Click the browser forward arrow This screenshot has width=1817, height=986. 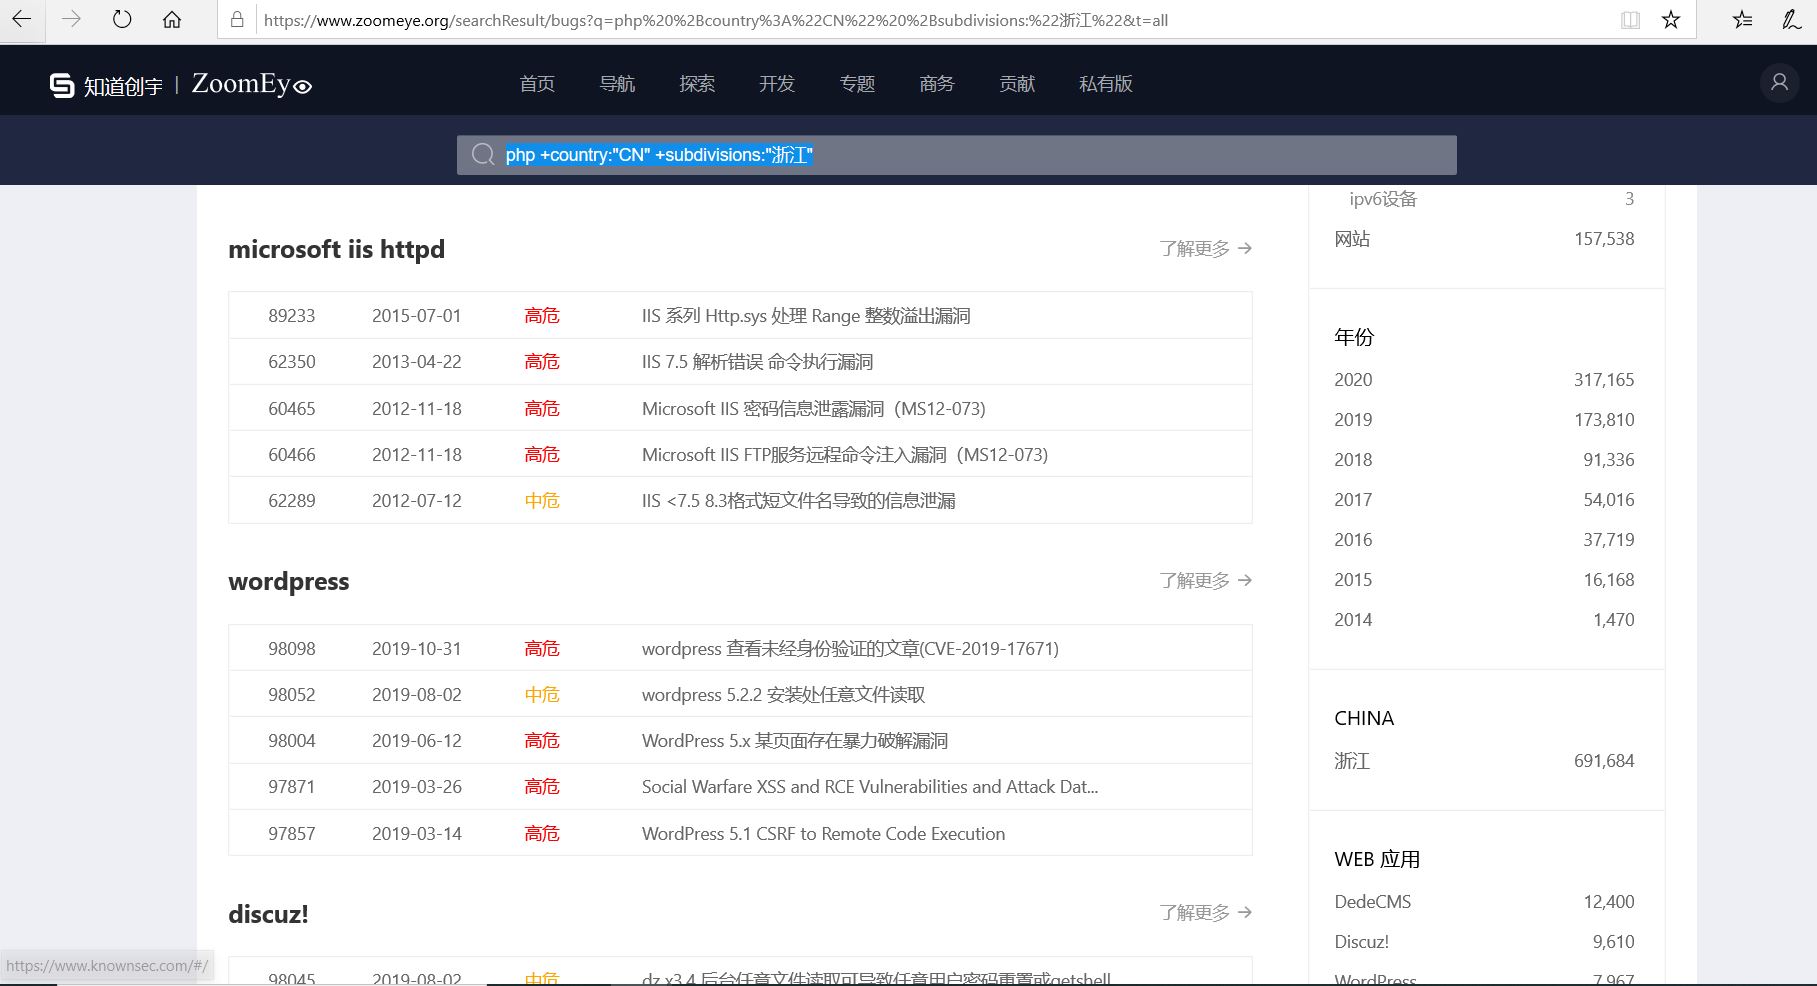(x=71, y=19)
